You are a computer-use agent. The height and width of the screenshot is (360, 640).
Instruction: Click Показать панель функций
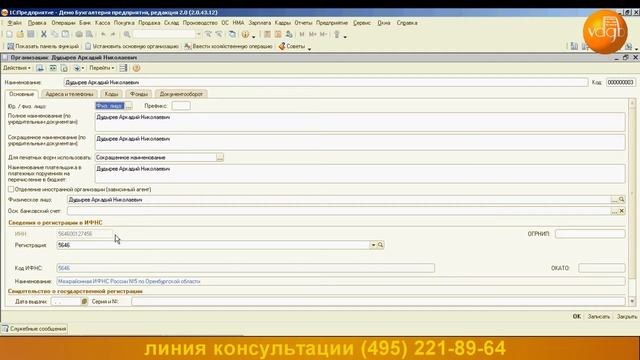(43, 47)
